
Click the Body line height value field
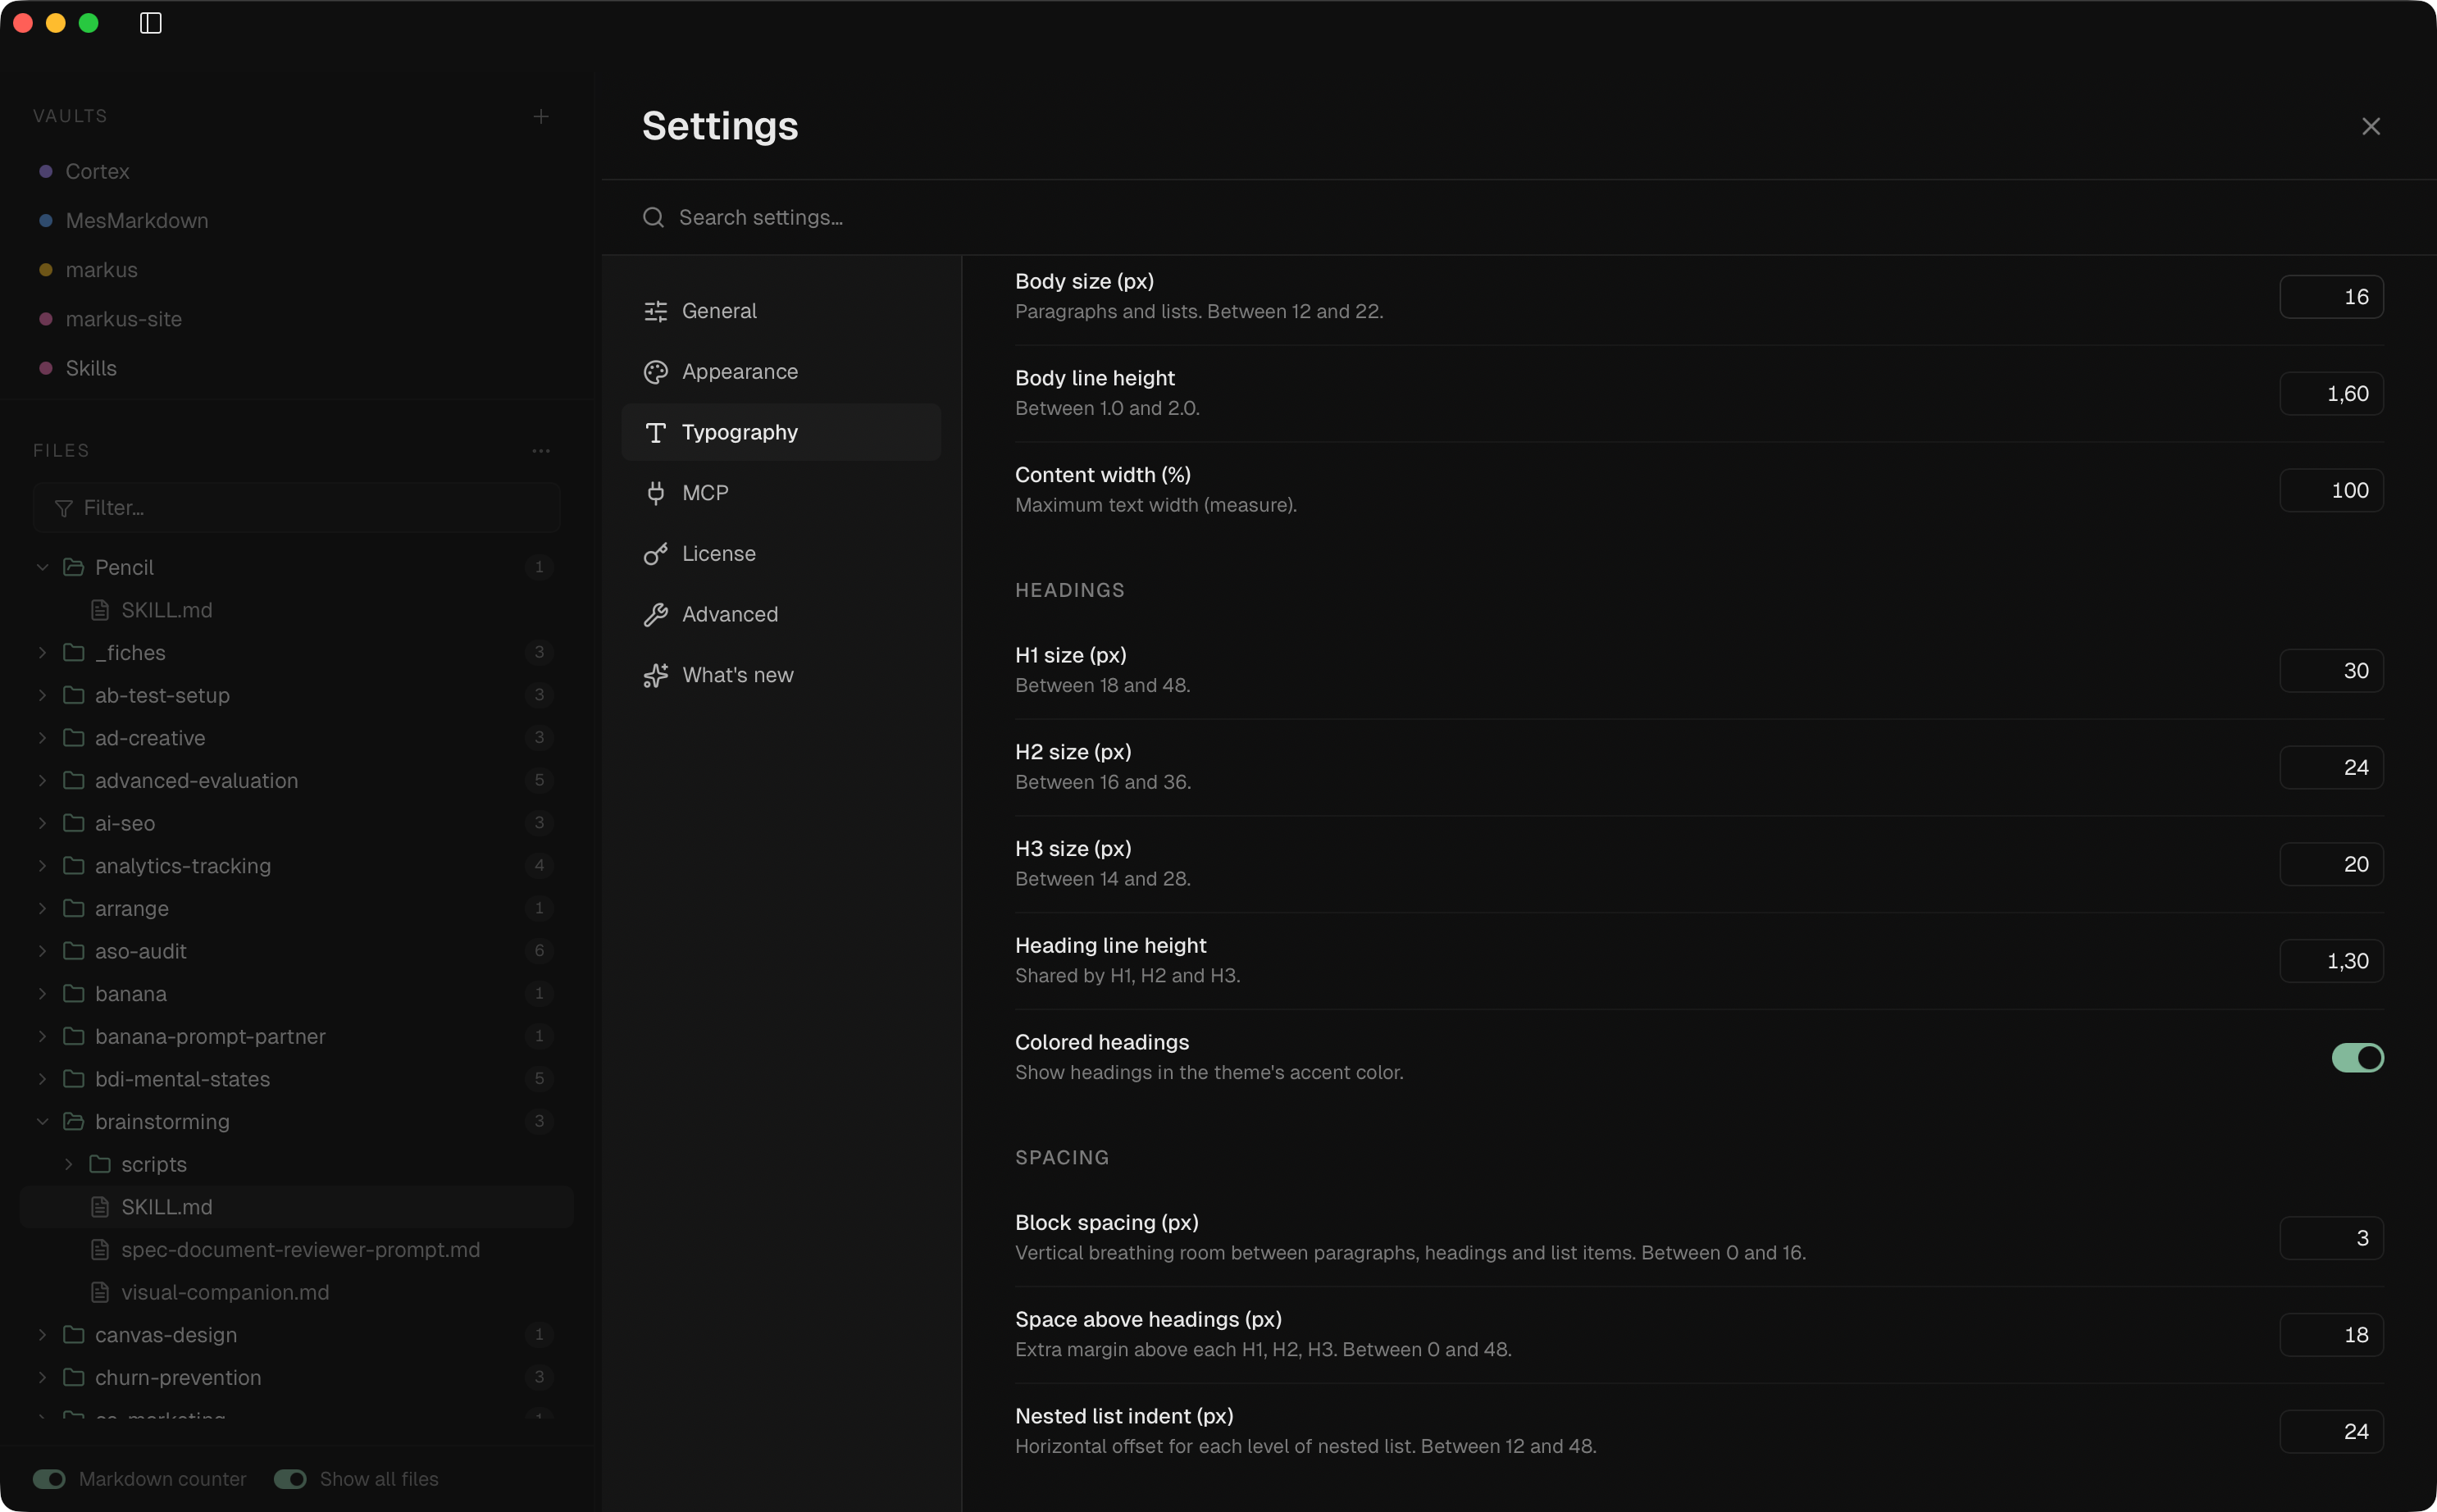click(2331, 394)
